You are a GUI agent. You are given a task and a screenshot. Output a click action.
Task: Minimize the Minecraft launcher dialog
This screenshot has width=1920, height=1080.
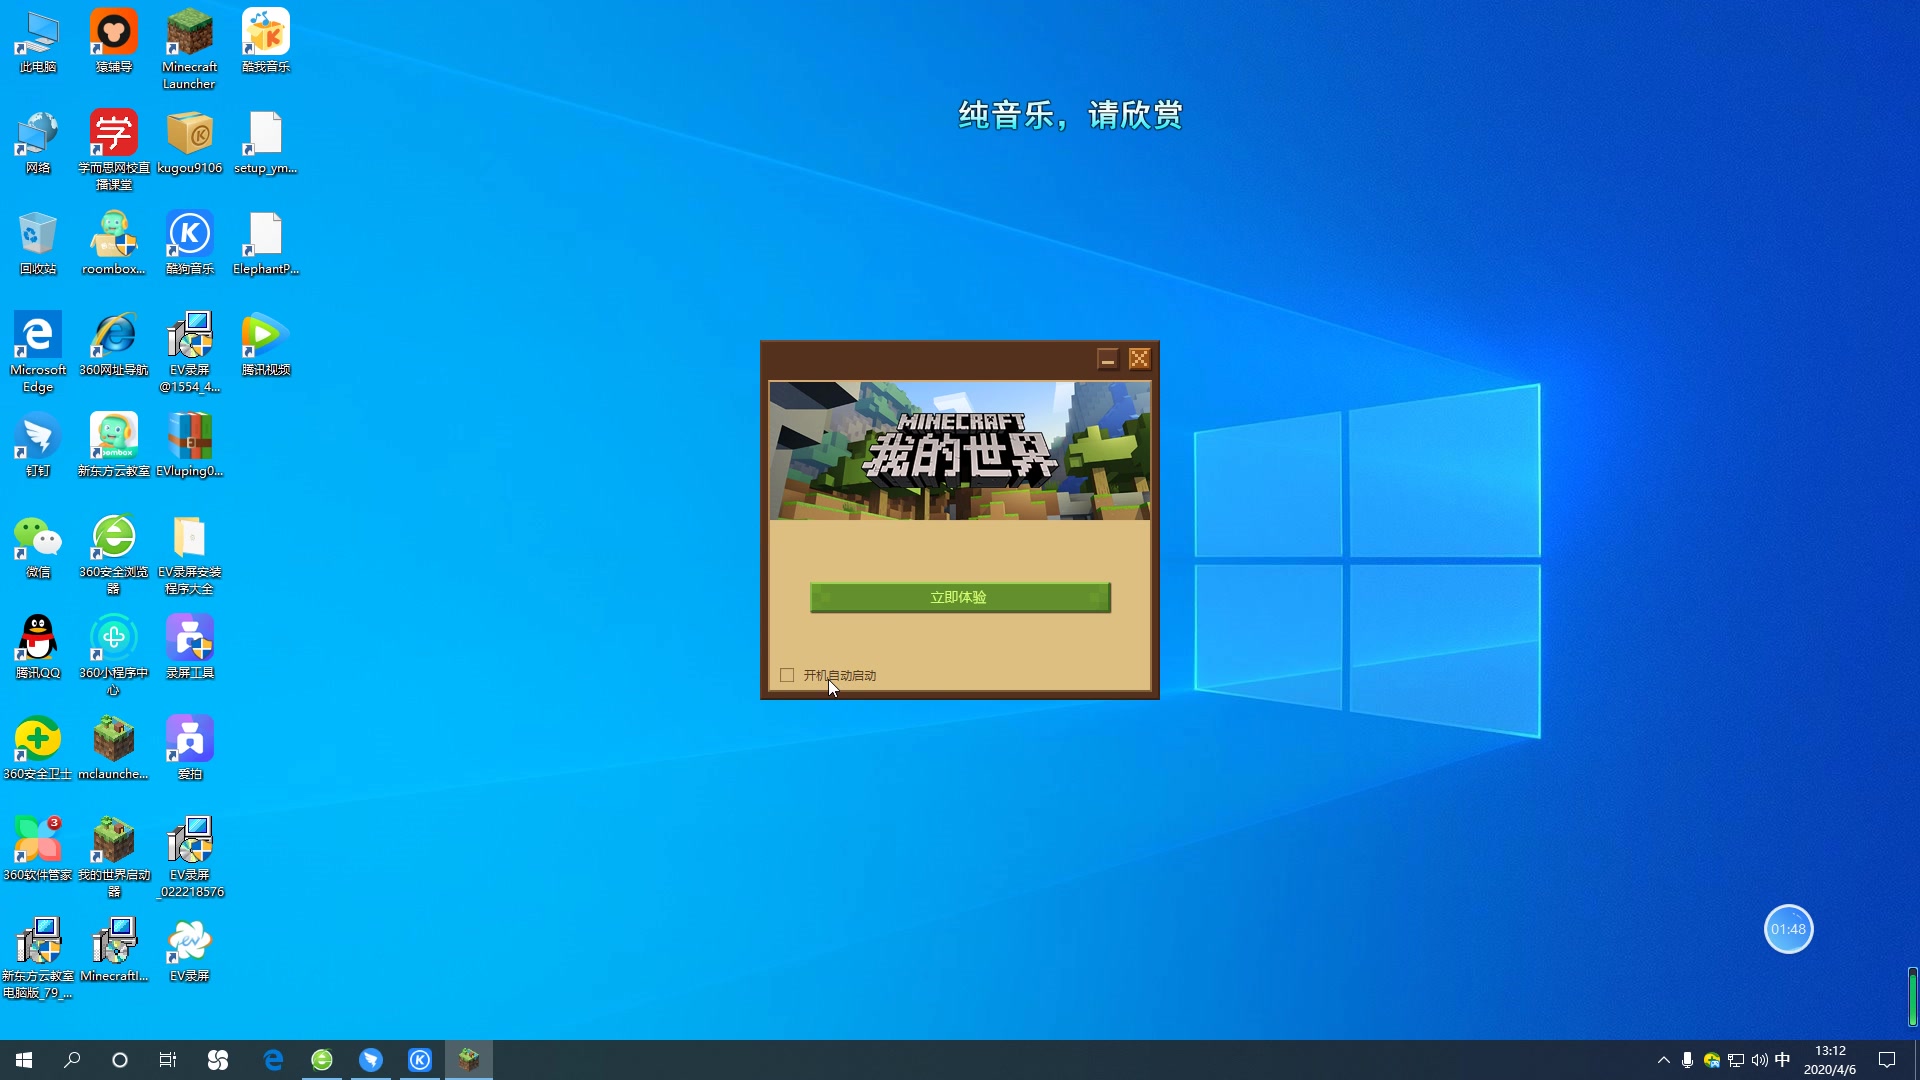coord(1107,359)
